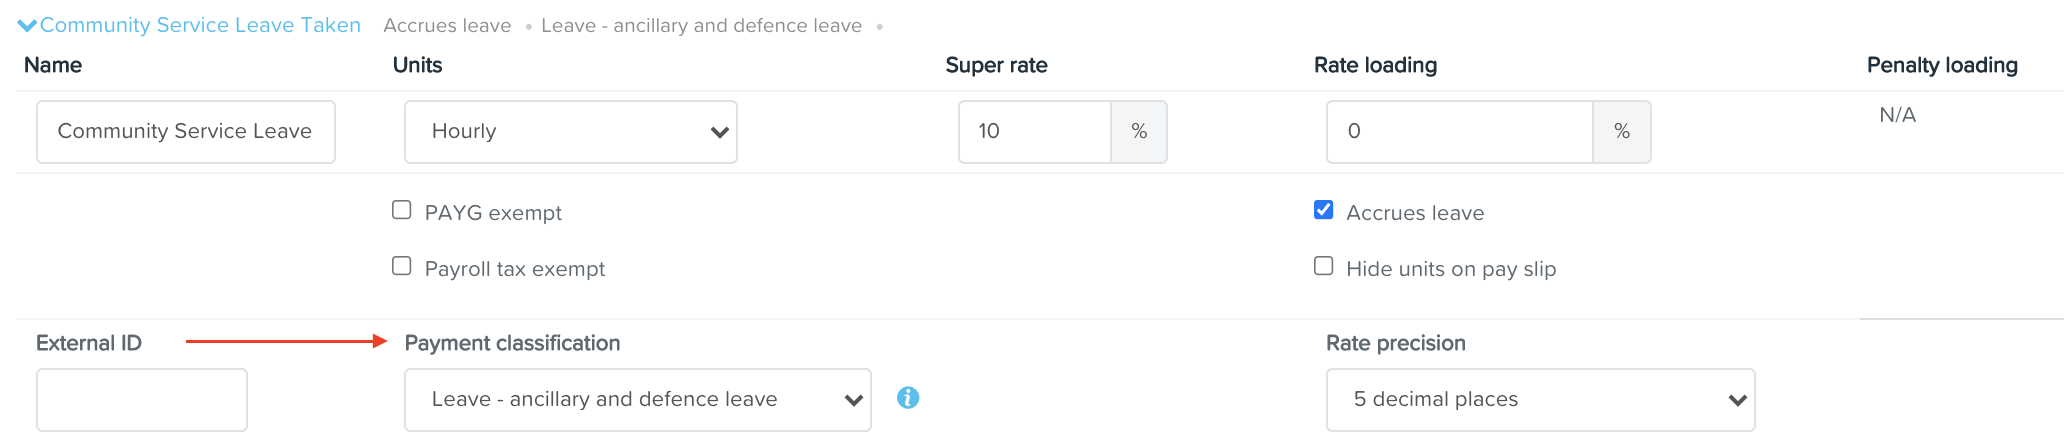The width and height of the screenshot is (2064, 440).
Task: Click the percent addon next to Super rate
Action: coord(1139,132)
